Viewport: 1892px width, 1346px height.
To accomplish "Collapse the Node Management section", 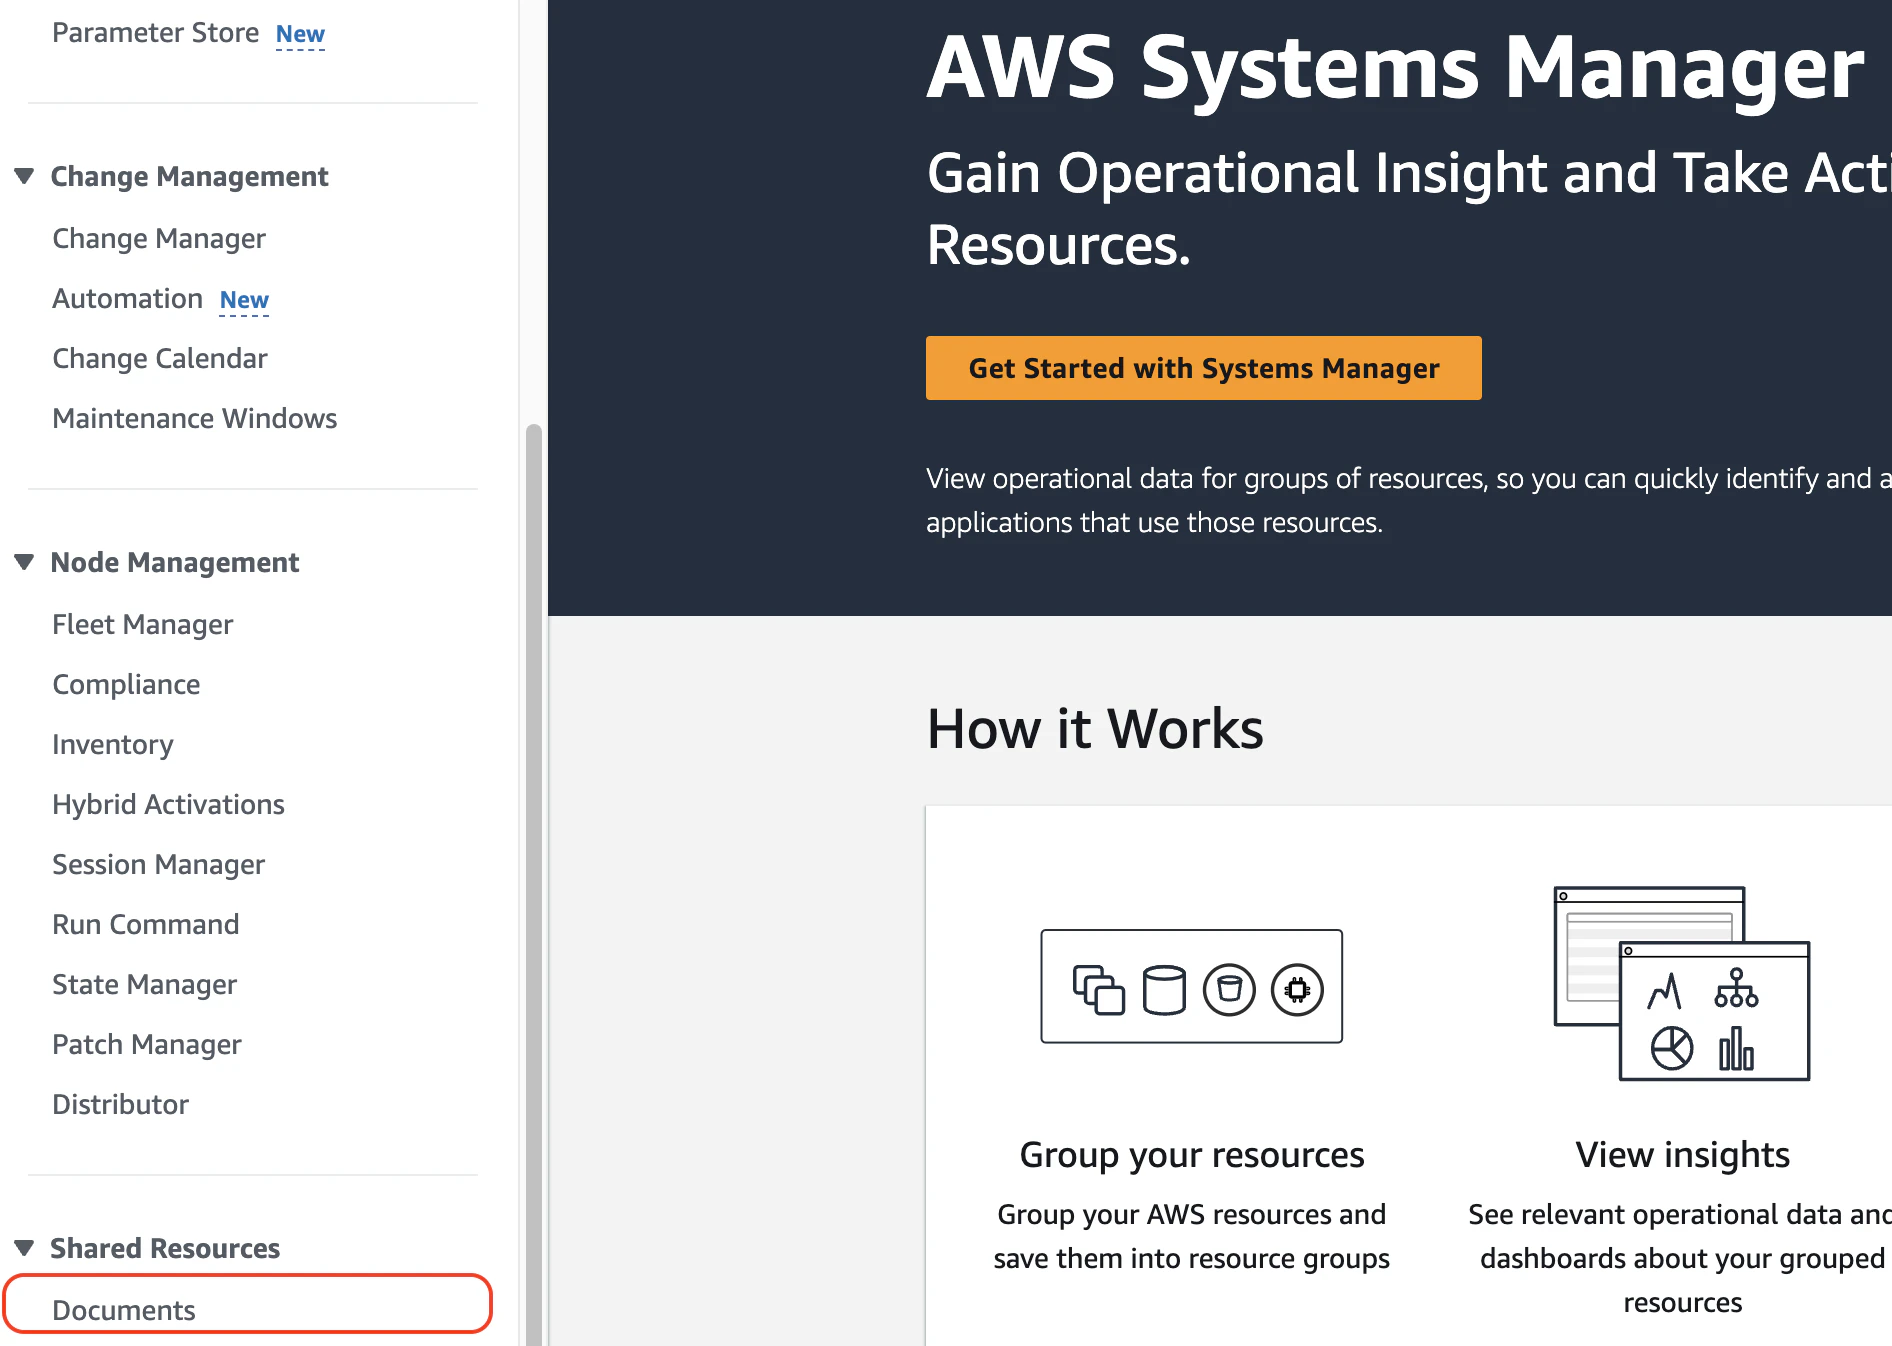I will pyautogui.click(x=25, y=562).
